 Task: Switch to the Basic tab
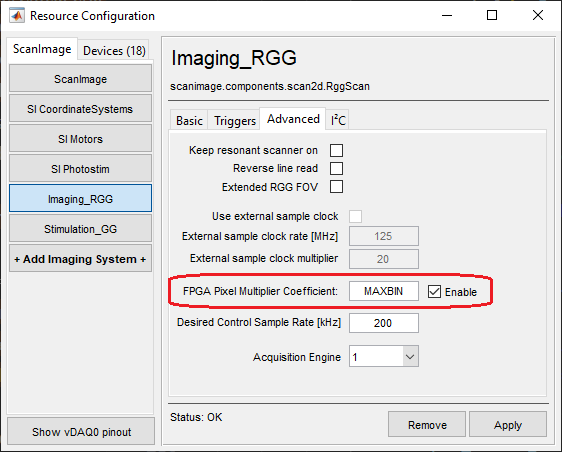(x=189, y=120)
